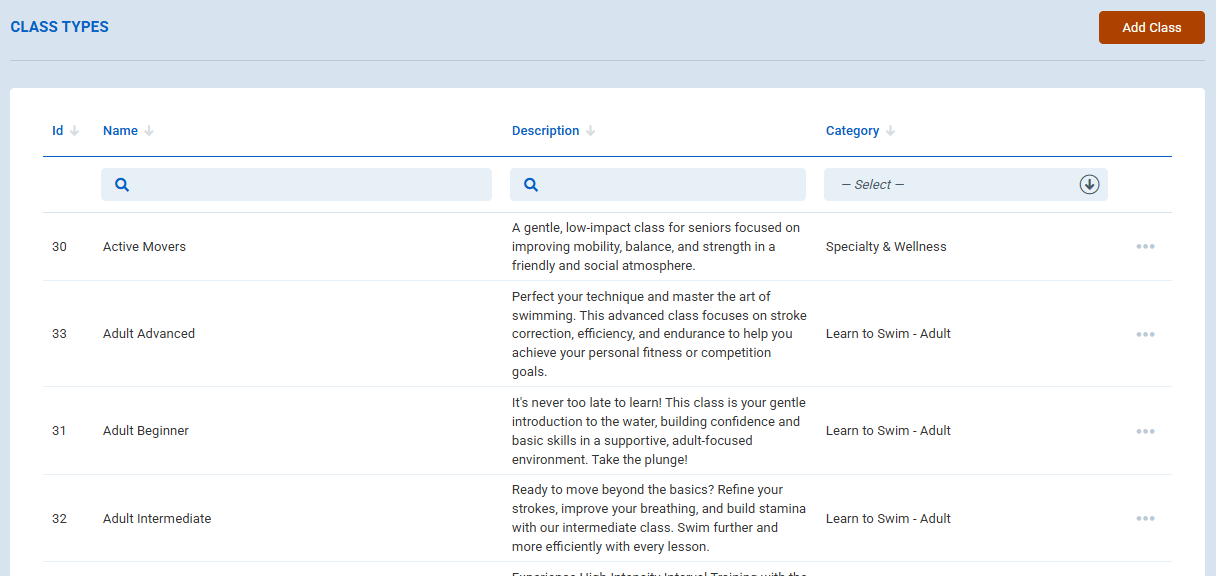Select the Active Movers class name

click(144, 247)
